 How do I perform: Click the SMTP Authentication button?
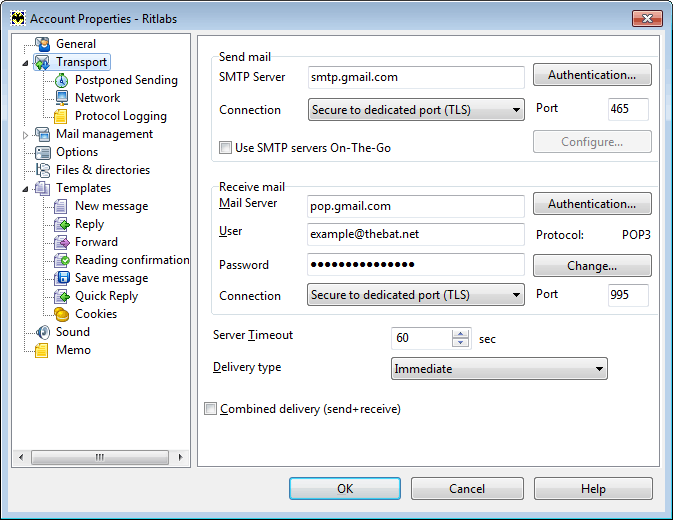[592, 75]
